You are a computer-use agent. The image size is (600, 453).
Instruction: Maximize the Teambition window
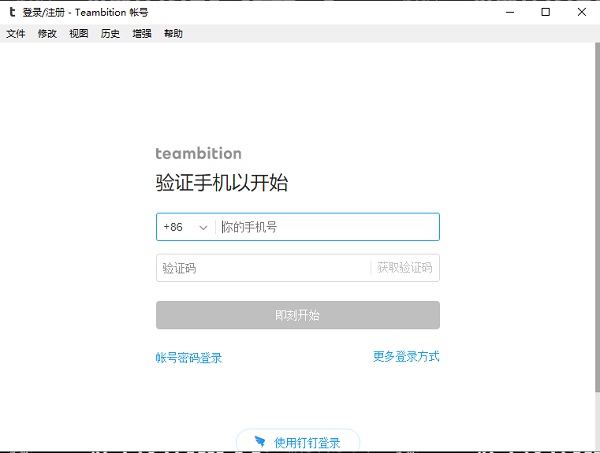point(546,12)
